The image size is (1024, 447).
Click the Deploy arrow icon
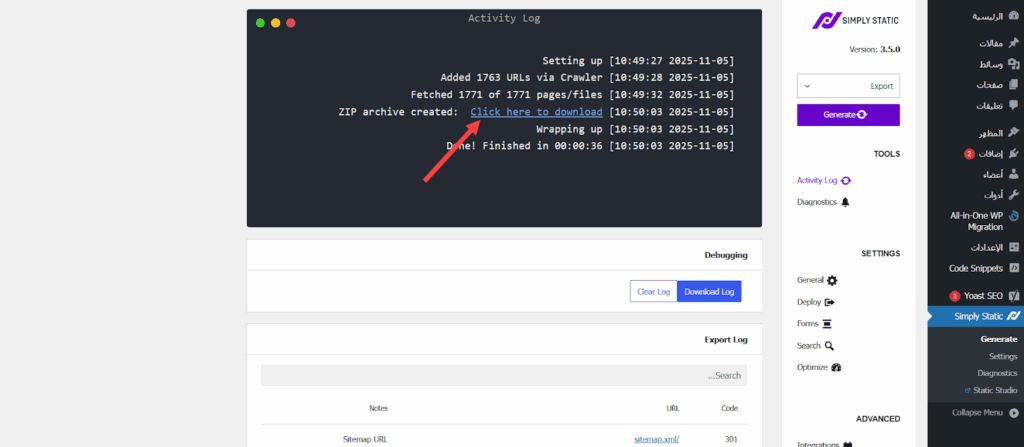click(x=829, y=302)
